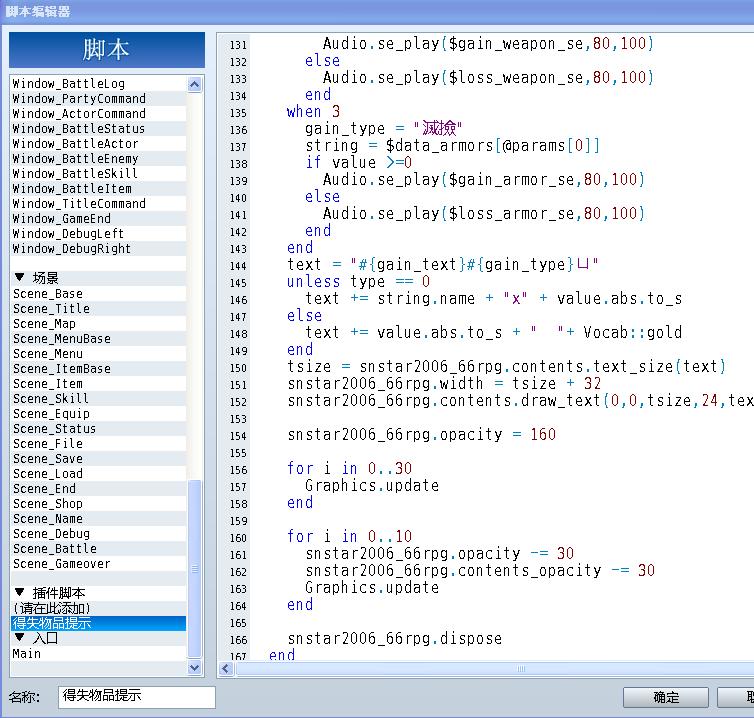Focus the 名称 script name field
This screenshot has height=718, width=754.
pyautogui.click(x=137, y=697)
